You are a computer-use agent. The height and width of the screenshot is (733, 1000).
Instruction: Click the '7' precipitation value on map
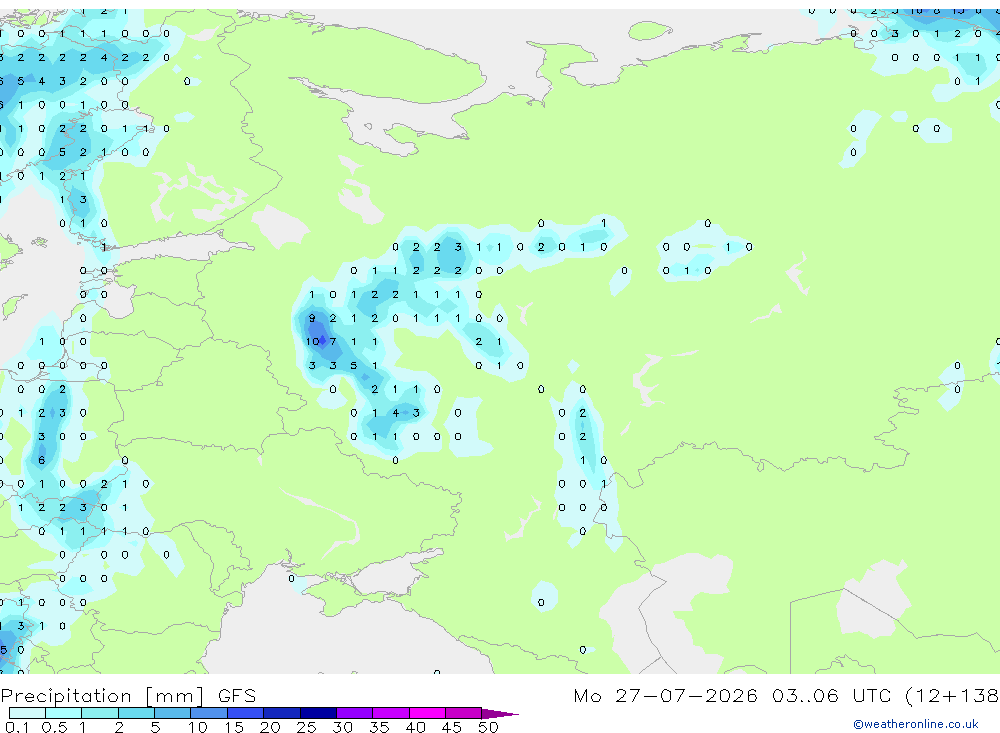(x=332, y=341)
